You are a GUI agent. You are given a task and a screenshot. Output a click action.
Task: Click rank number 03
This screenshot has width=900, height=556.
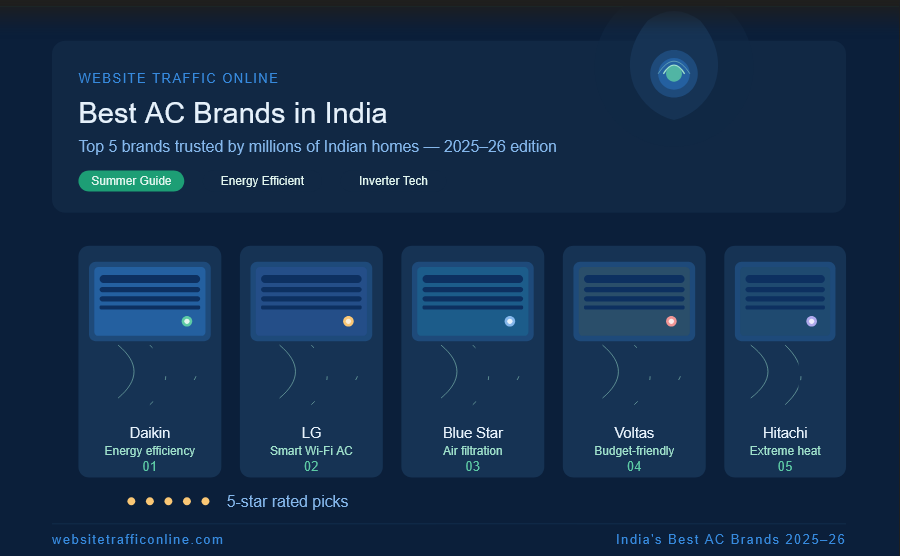click(473, 466)
